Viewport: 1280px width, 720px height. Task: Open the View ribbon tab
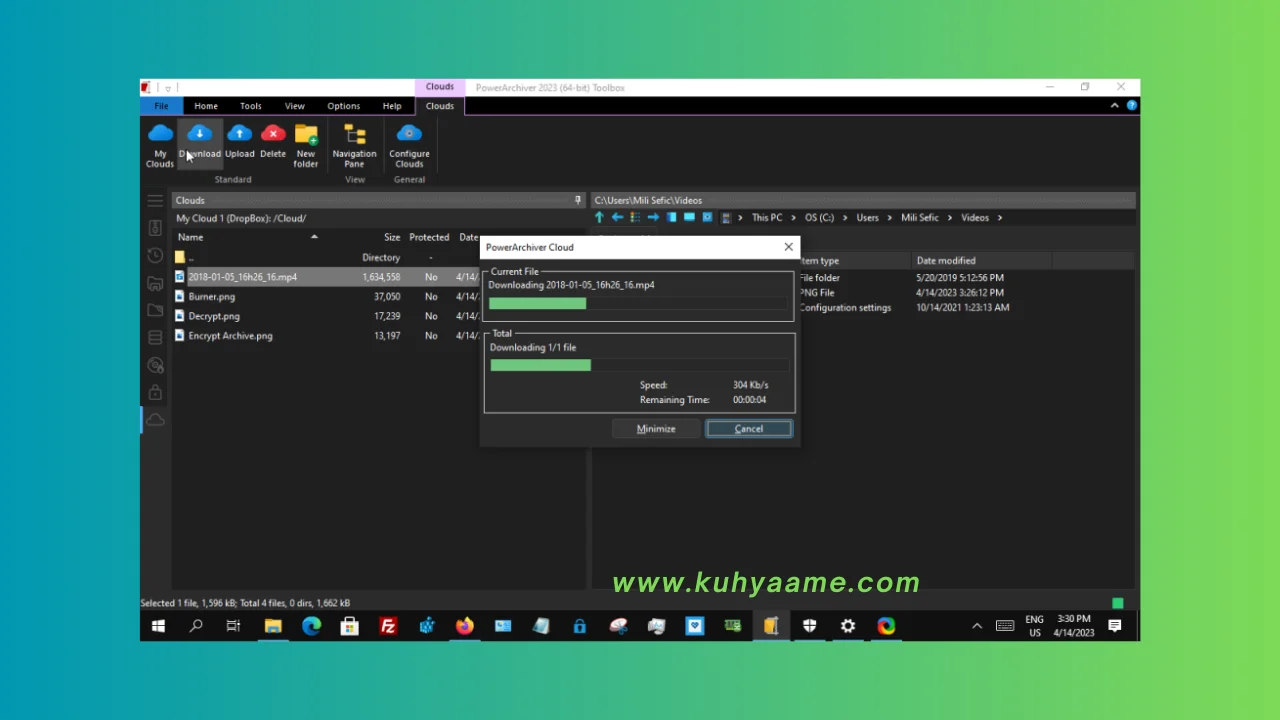click(295, 106)
